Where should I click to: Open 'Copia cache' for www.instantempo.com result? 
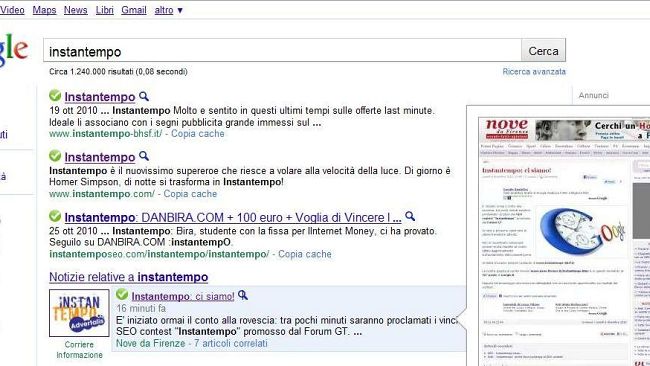[190, 194]
